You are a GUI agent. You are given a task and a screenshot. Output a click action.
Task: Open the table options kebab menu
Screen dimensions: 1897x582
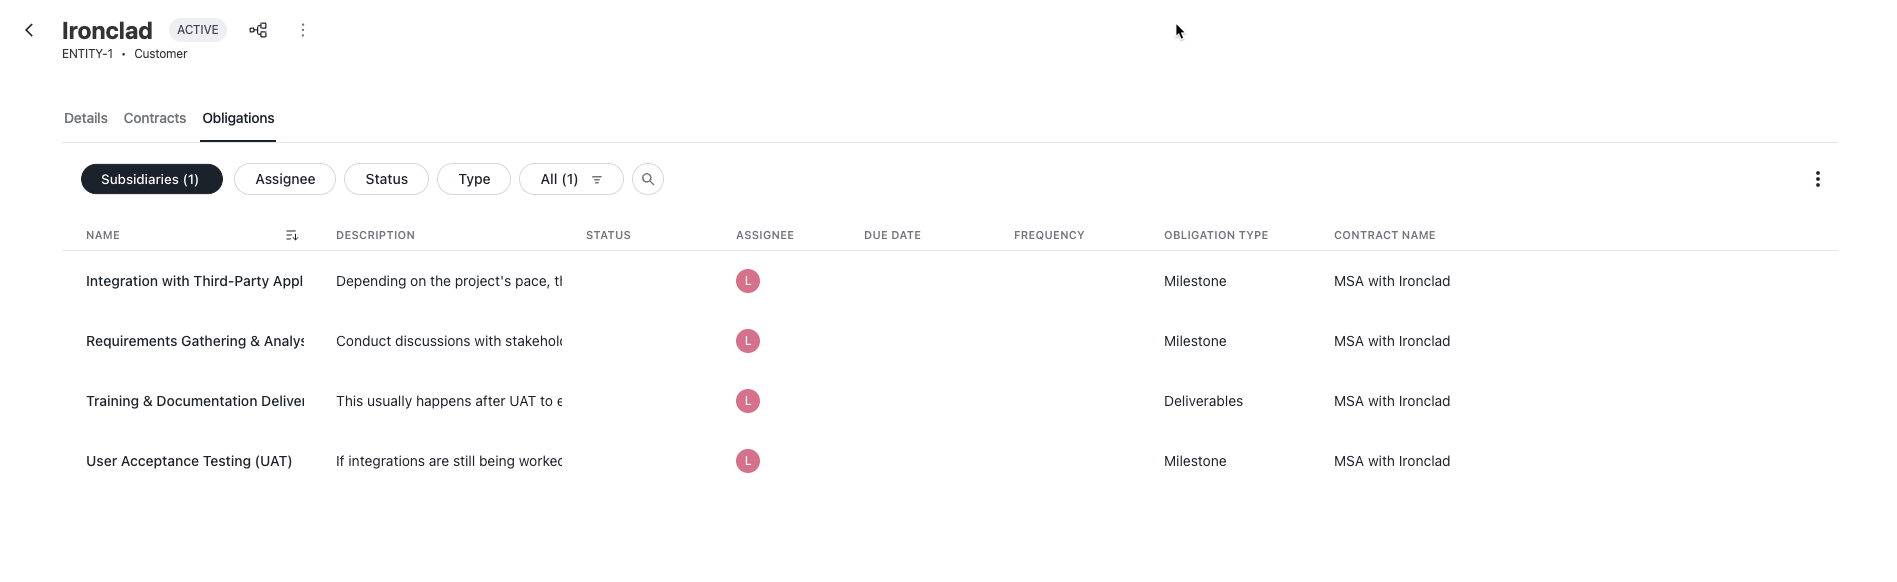[1817, 179]
